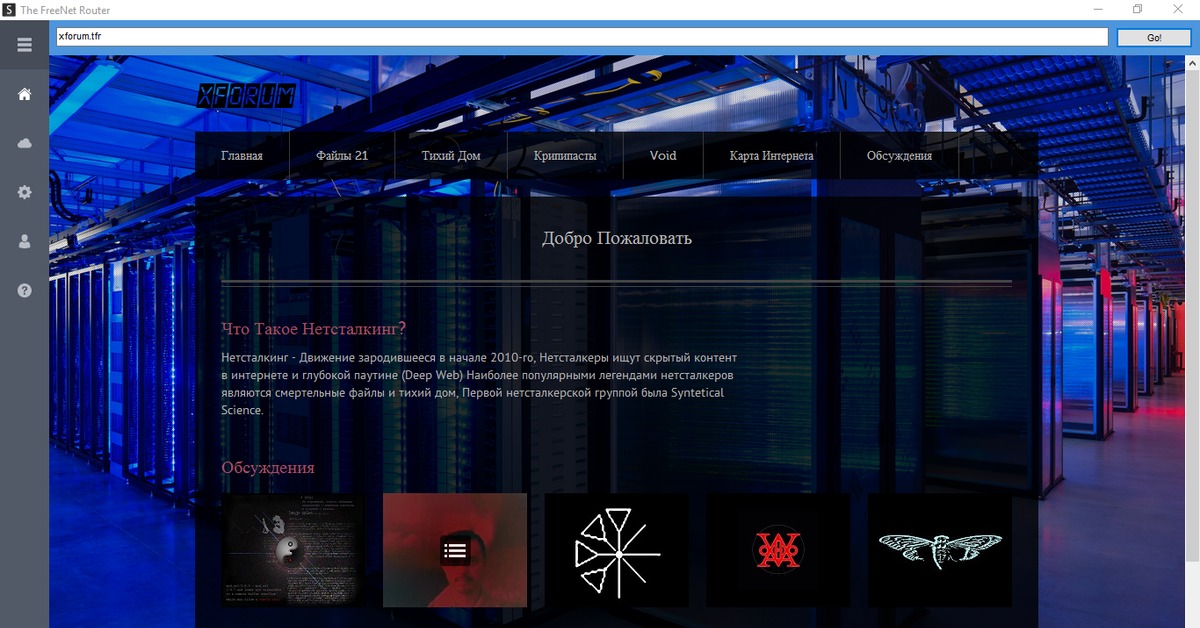Open the cloud icon in sidebar
1200x628 pixels.
coord(24,143)
